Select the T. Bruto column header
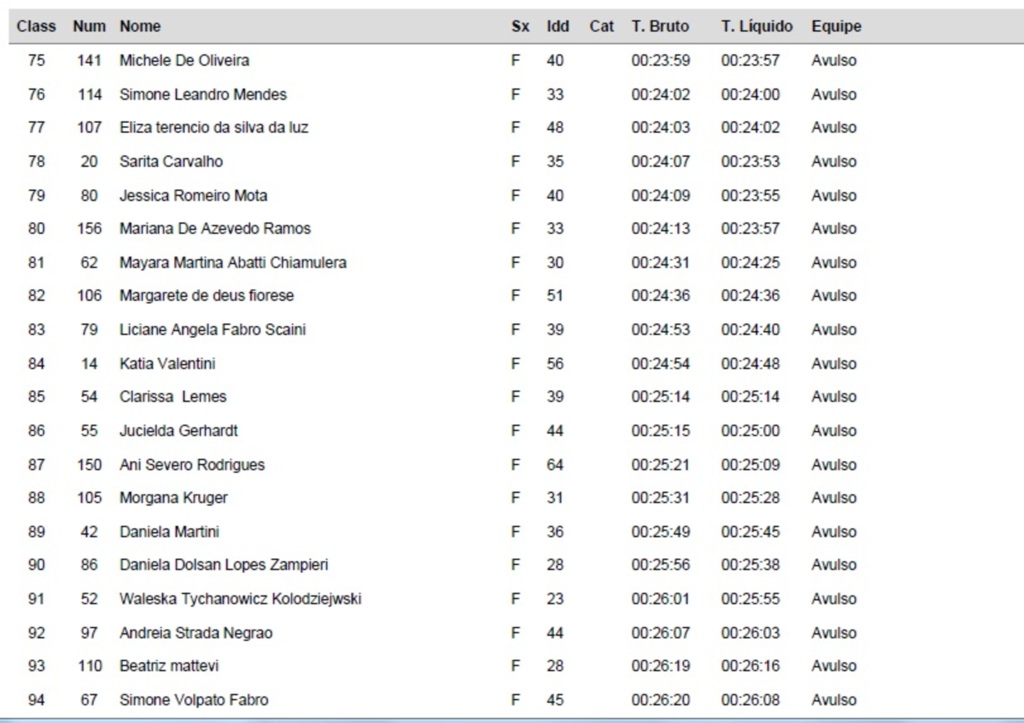The width and height of the screenshot is (1024, 723). pyautogui.click(x=660, y=27)
